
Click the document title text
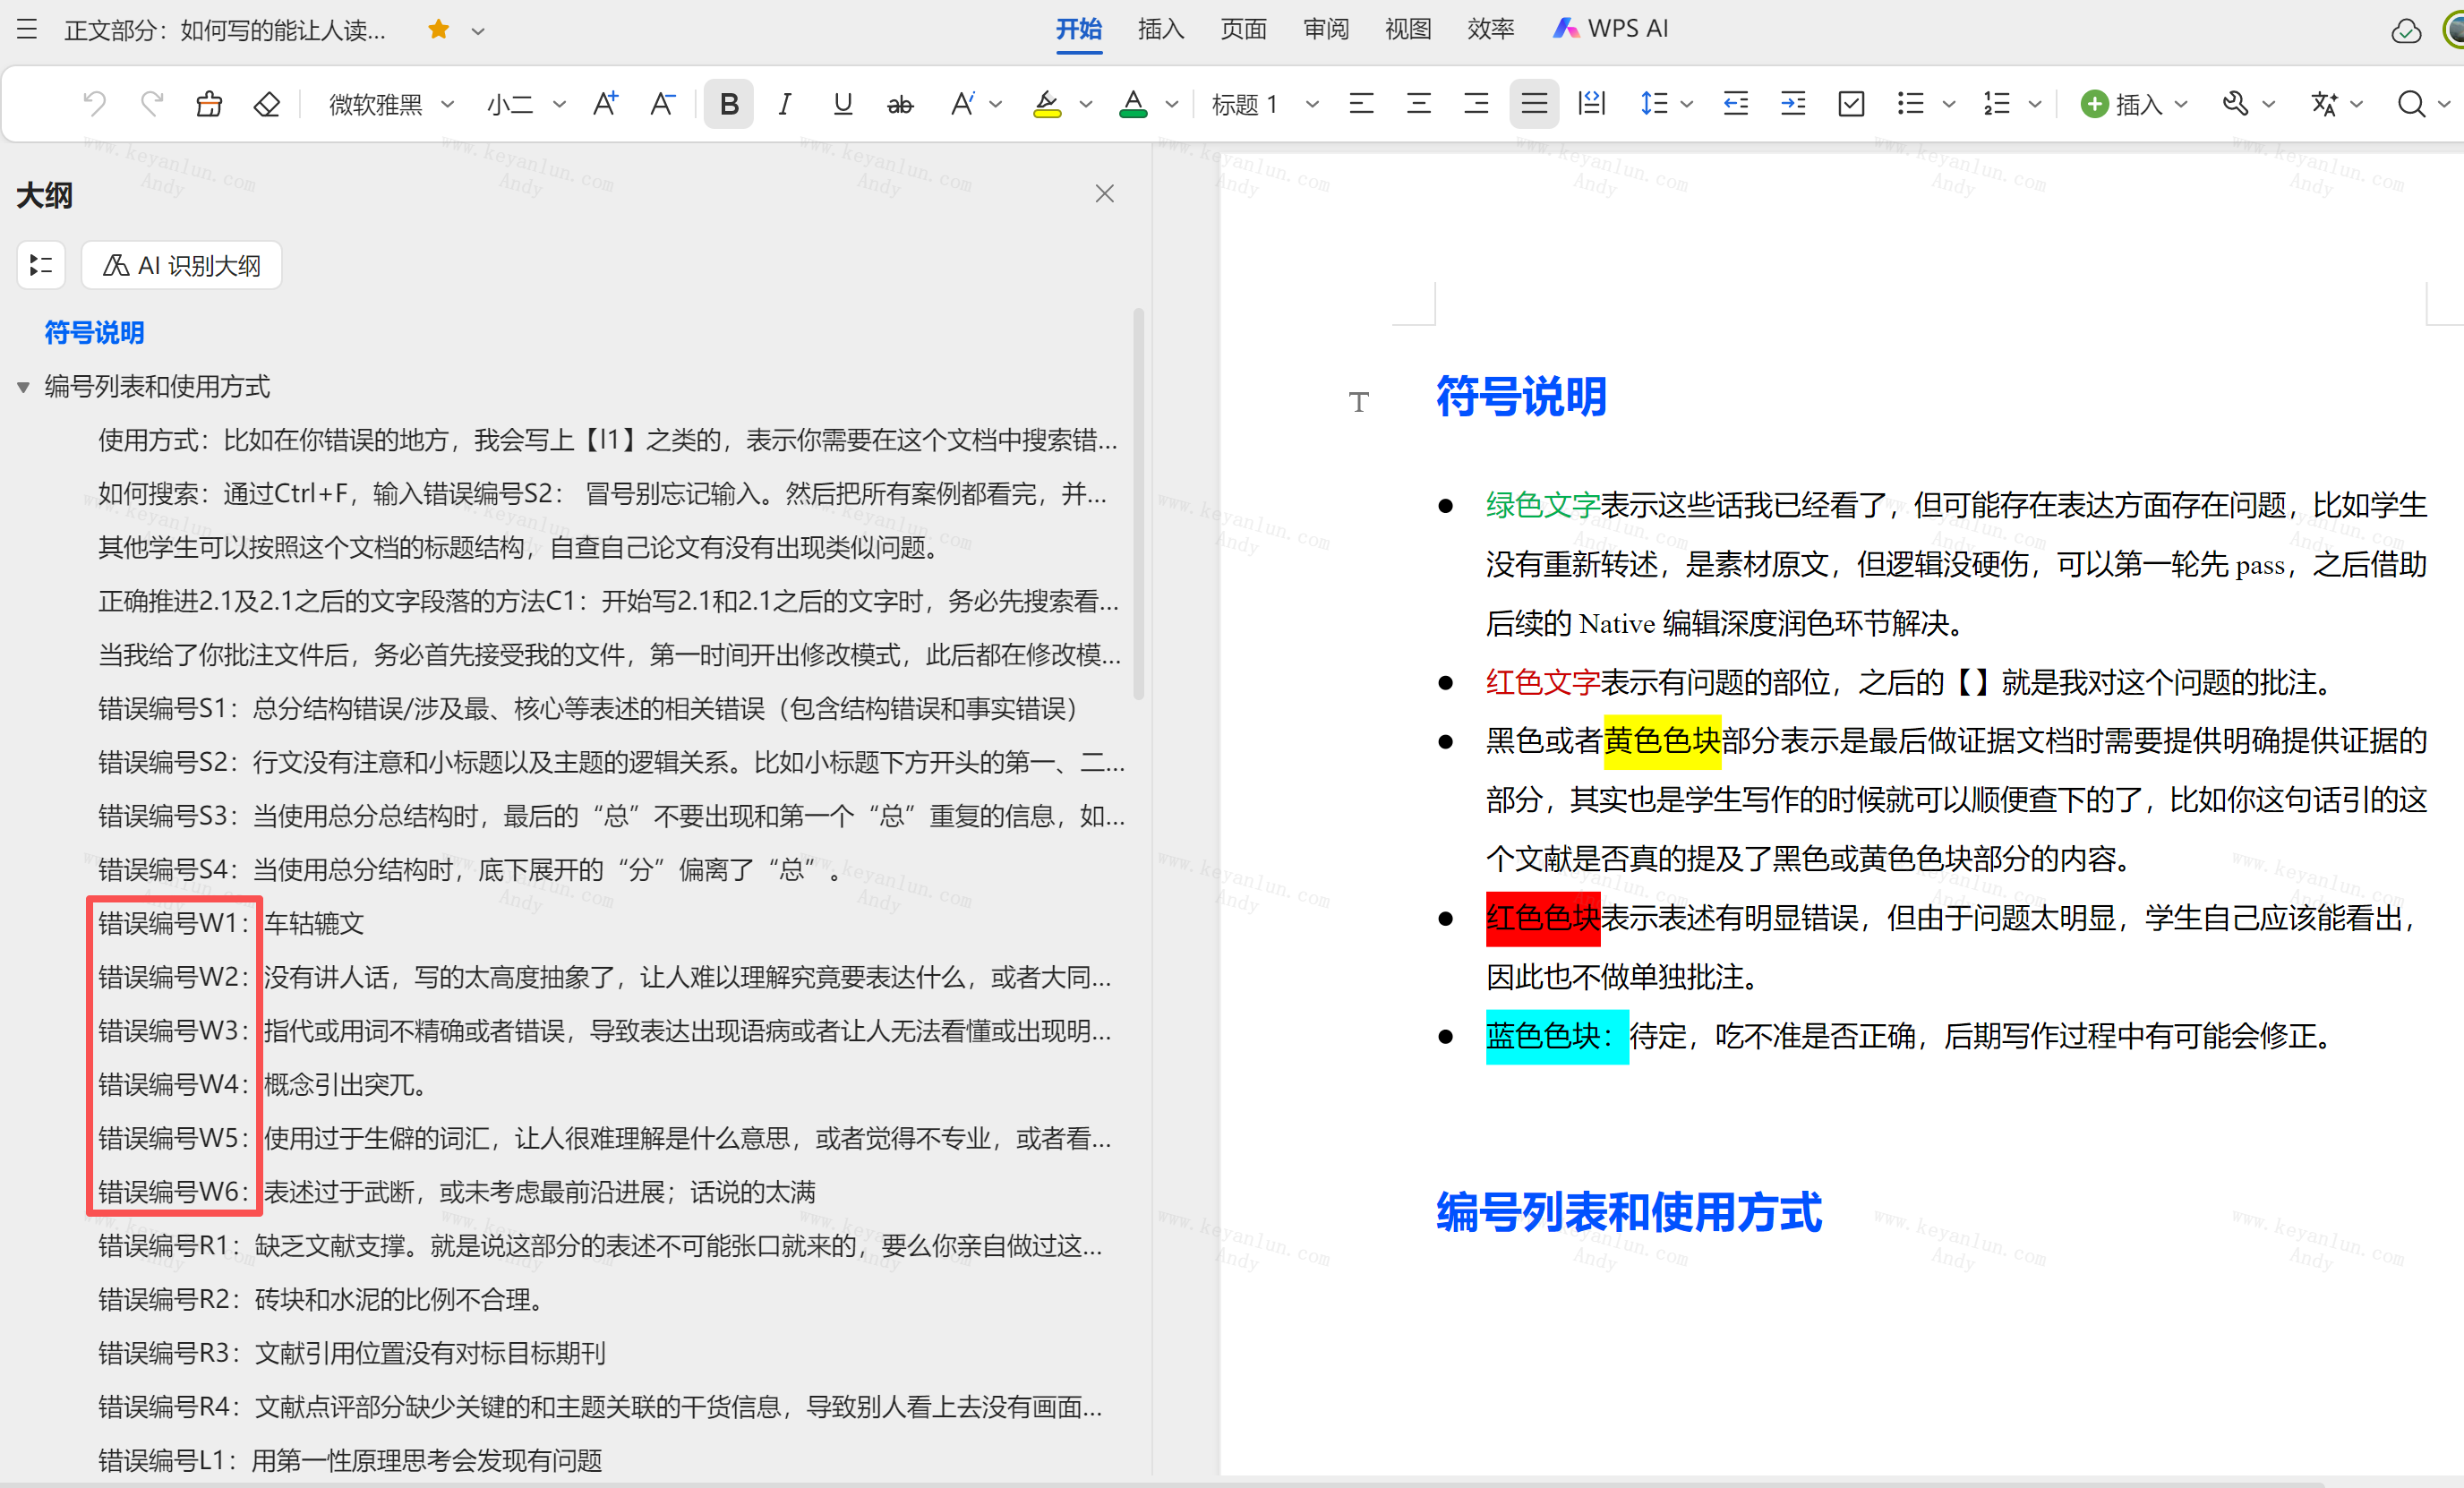[x=225, y=30]
